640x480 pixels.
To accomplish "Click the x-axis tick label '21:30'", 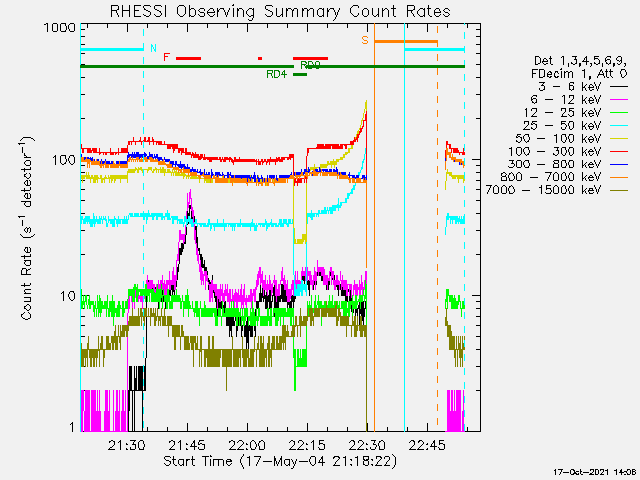I will click(x=127, y=445).
